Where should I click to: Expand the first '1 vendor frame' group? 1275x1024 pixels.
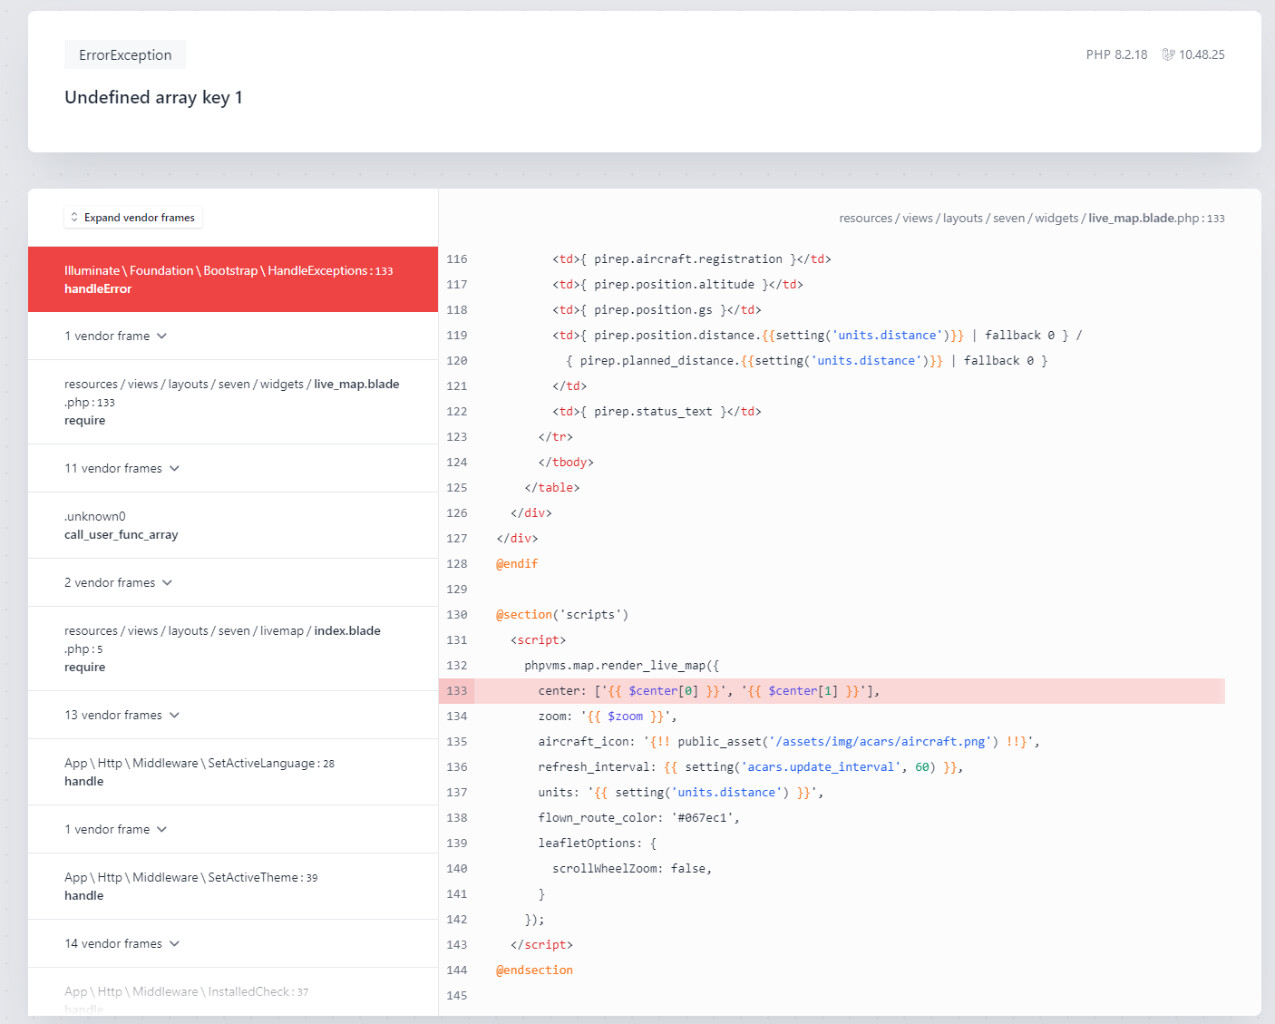(115, 336)
